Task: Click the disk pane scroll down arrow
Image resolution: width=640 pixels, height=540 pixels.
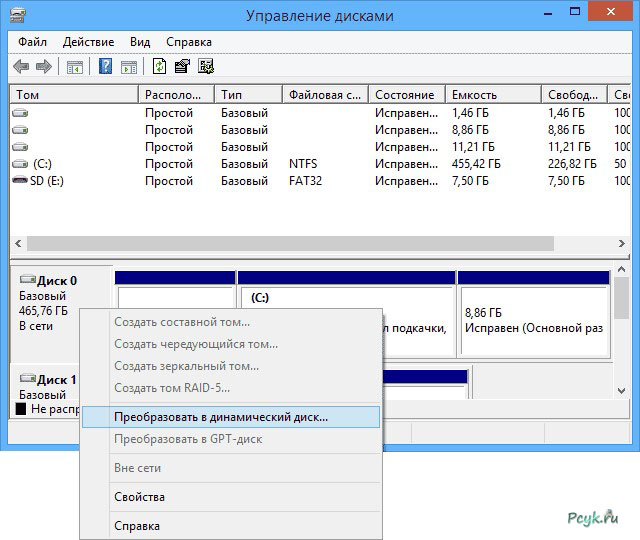Action: pyautogui.click(x=621, y=391)
